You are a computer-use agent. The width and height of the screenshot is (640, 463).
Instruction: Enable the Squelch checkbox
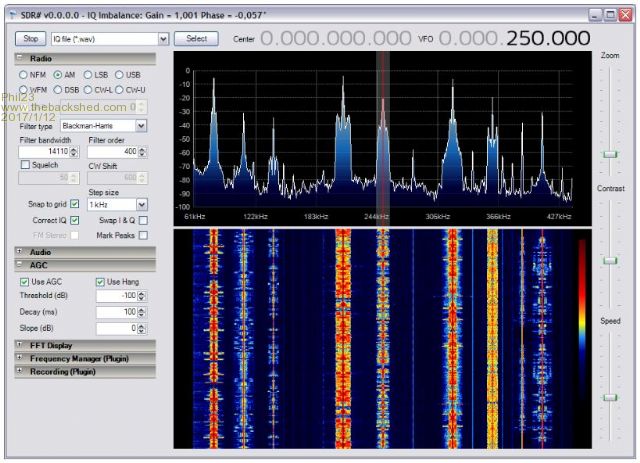tap(26, 165)
